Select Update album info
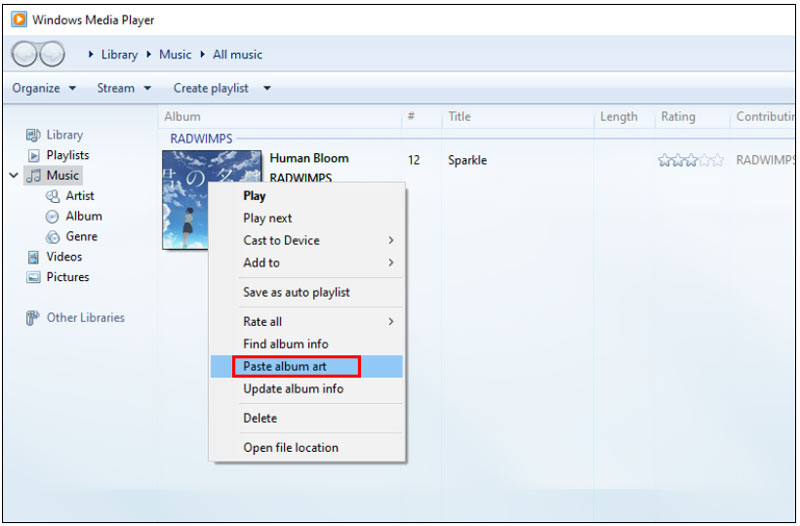 pyautogui.click(x=307, y=389)
